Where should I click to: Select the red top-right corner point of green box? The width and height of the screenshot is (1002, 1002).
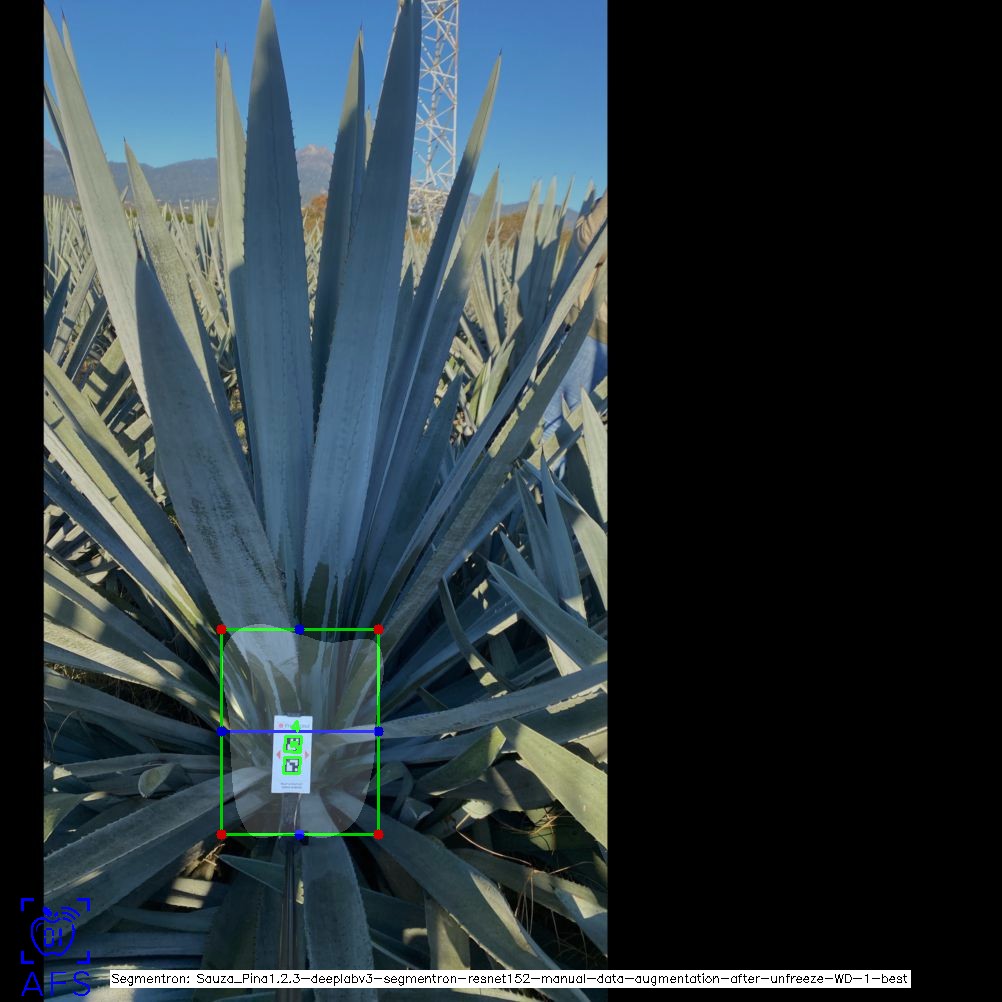378,629
